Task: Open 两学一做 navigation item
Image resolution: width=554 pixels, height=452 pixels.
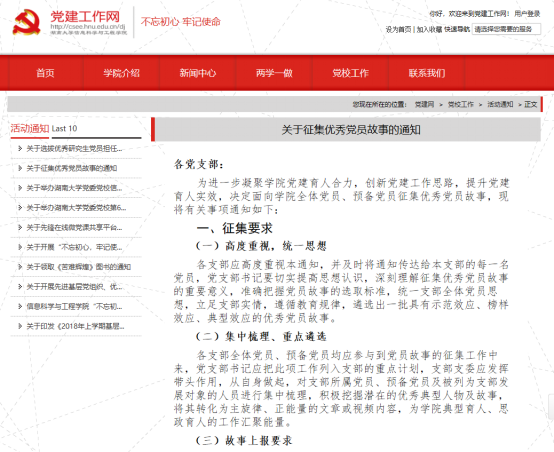Action: [x=274, y=73]
